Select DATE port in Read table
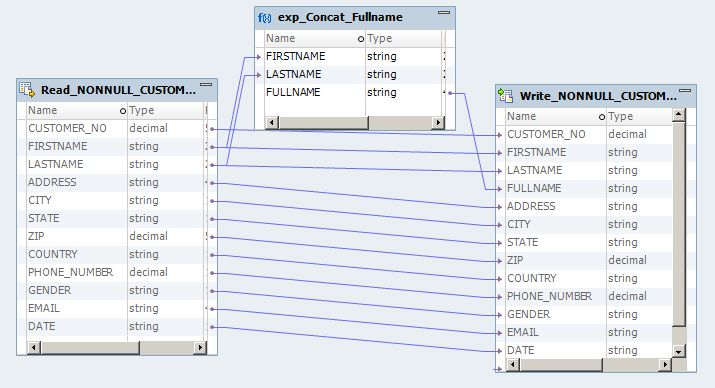 click(41, 326)
